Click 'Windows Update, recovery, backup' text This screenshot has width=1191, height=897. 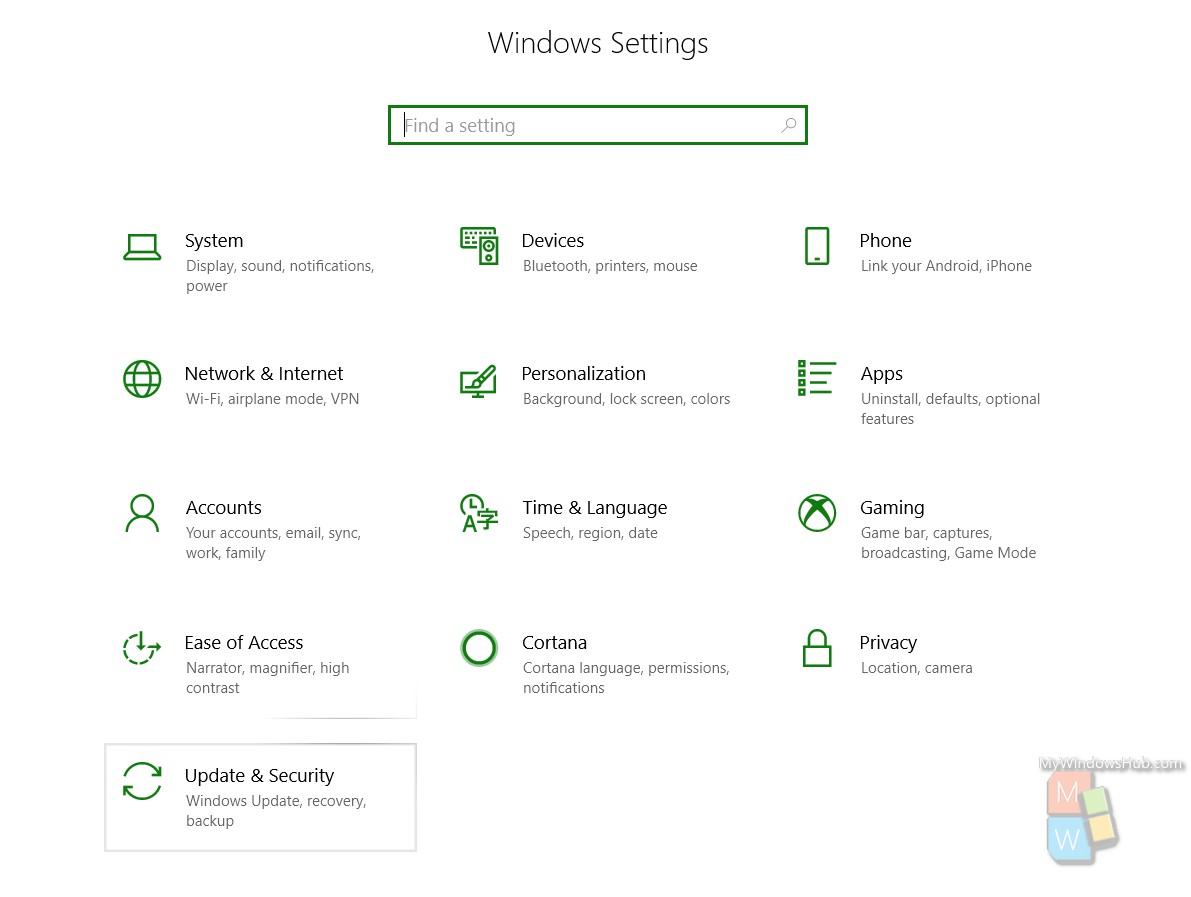click(x=276, y=810)
